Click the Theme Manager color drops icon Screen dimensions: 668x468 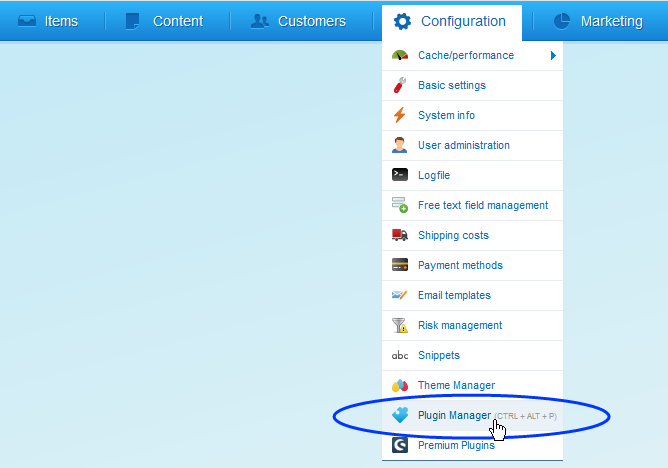400,385
